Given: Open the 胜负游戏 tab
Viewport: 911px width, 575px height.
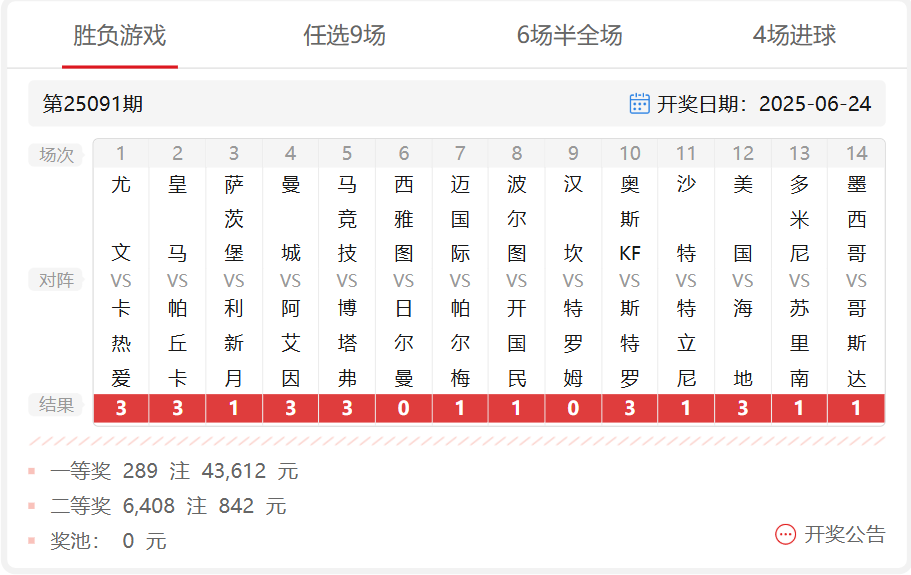Looking at the screenshot, I should [120, 35].
